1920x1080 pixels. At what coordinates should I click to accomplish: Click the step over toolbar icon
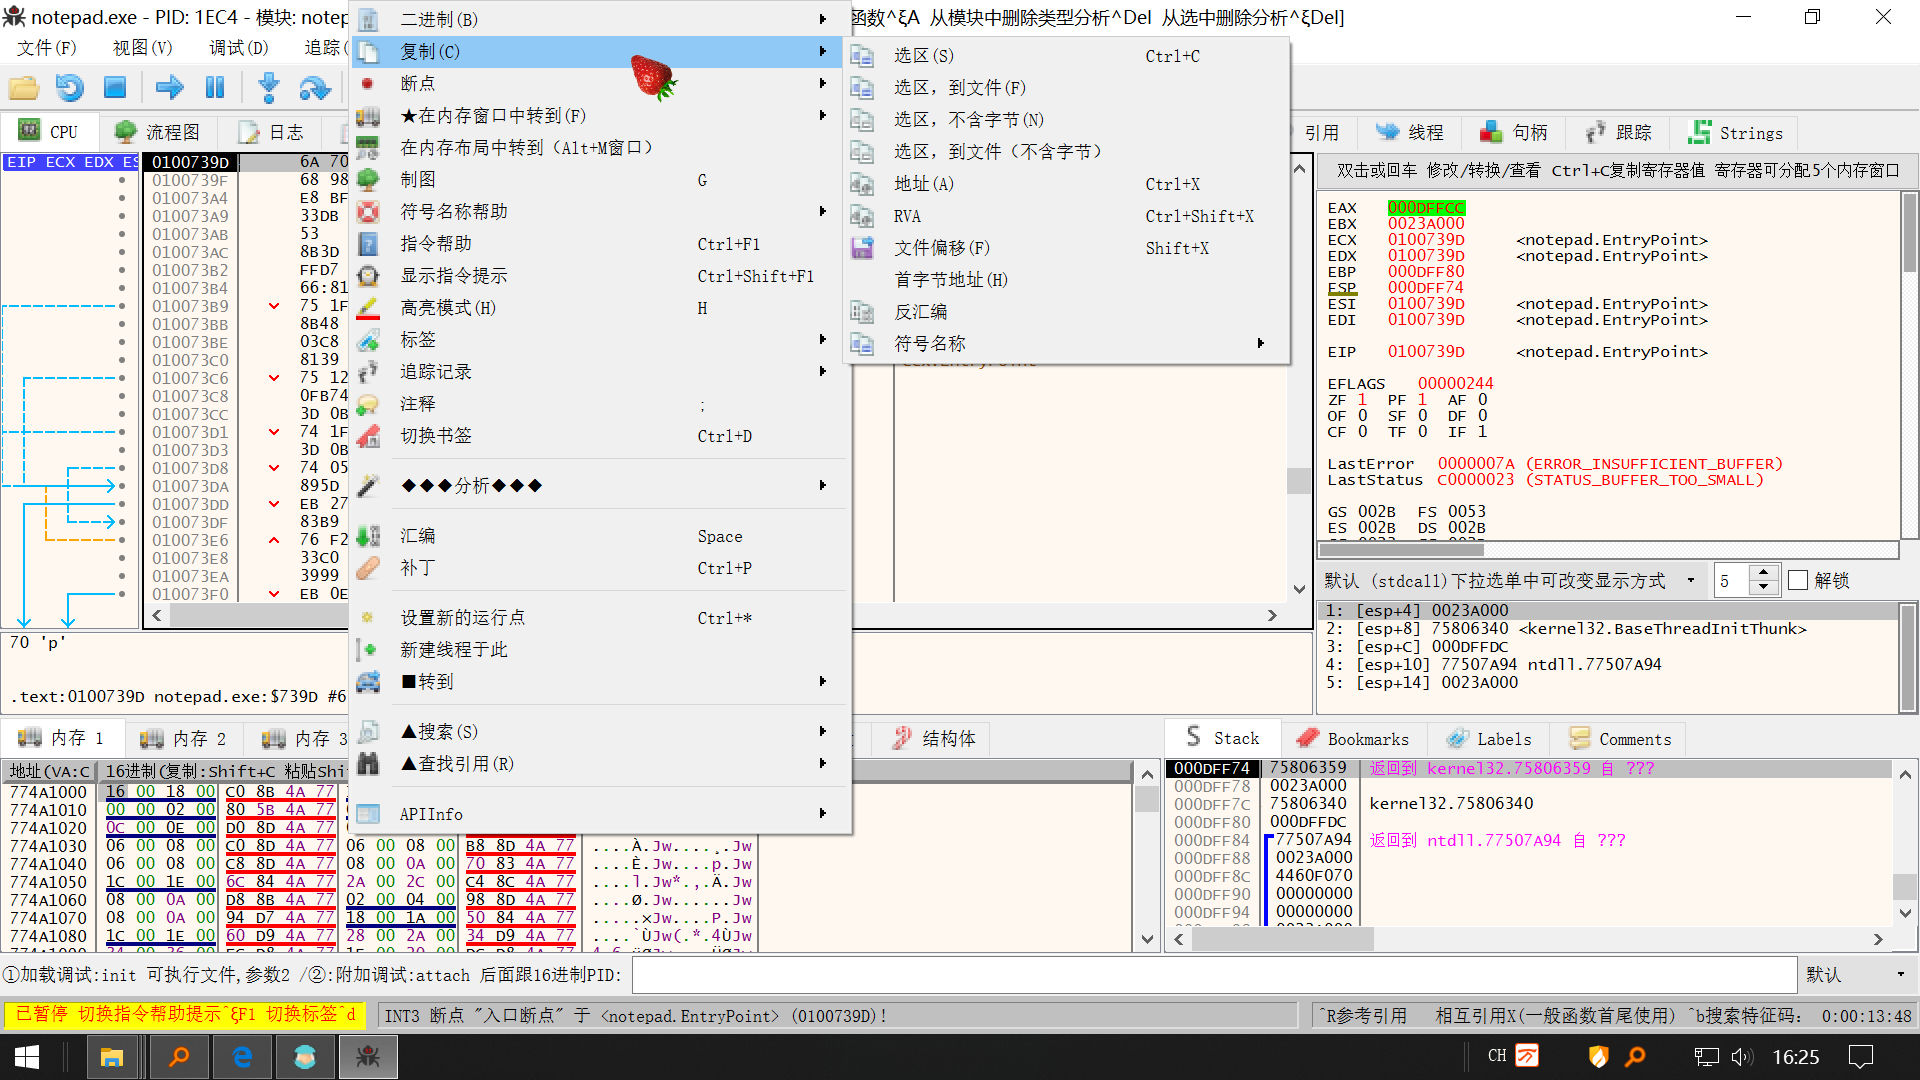tap(314, 88)
